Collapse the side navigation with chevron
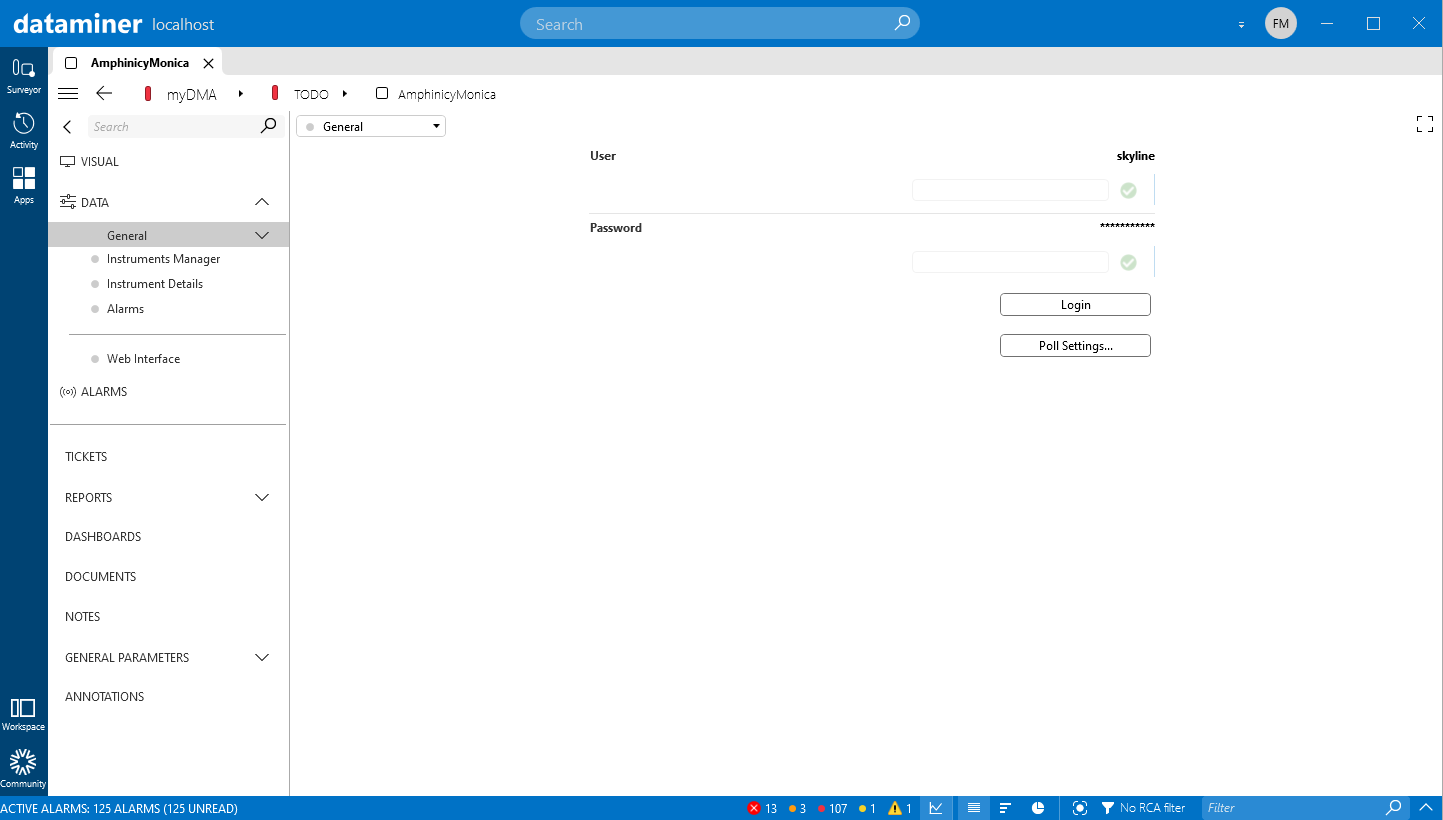 point(67,127)
